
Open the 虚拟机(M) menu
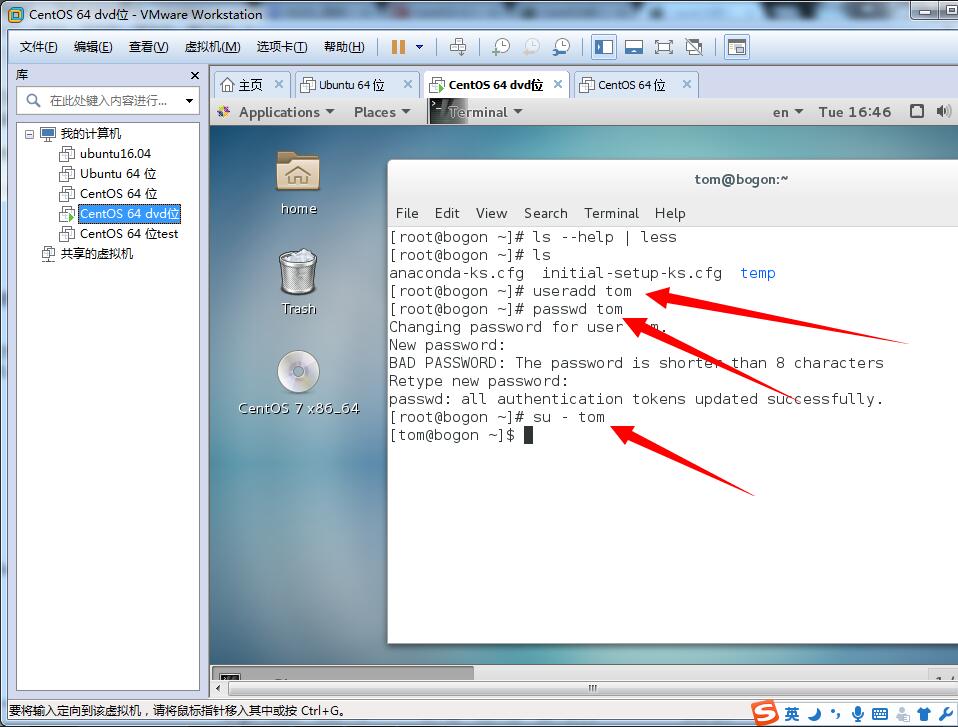pos(212,47)
